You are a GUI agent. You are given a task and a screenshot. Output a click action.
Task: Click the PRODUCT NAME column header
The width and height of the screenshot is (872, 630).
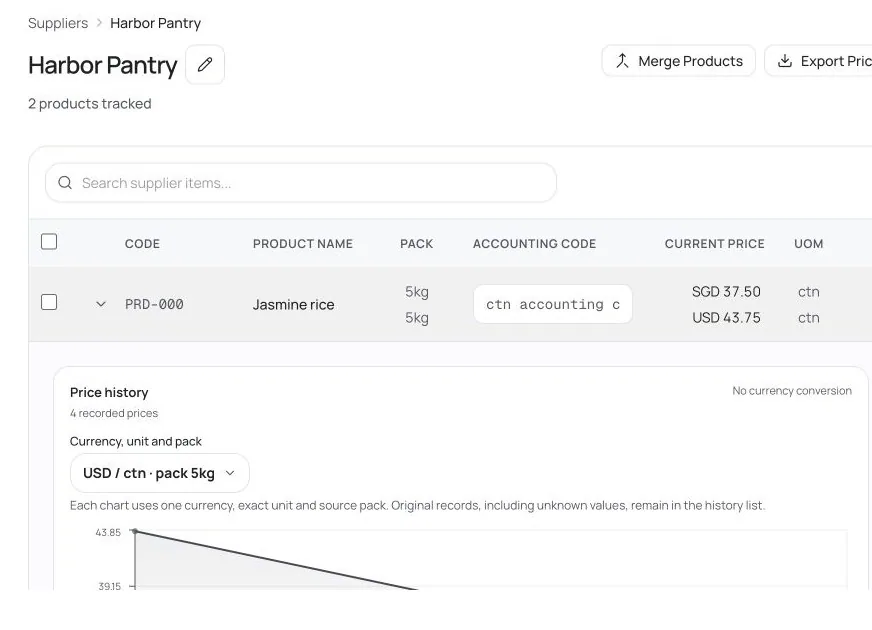(303, 244)
